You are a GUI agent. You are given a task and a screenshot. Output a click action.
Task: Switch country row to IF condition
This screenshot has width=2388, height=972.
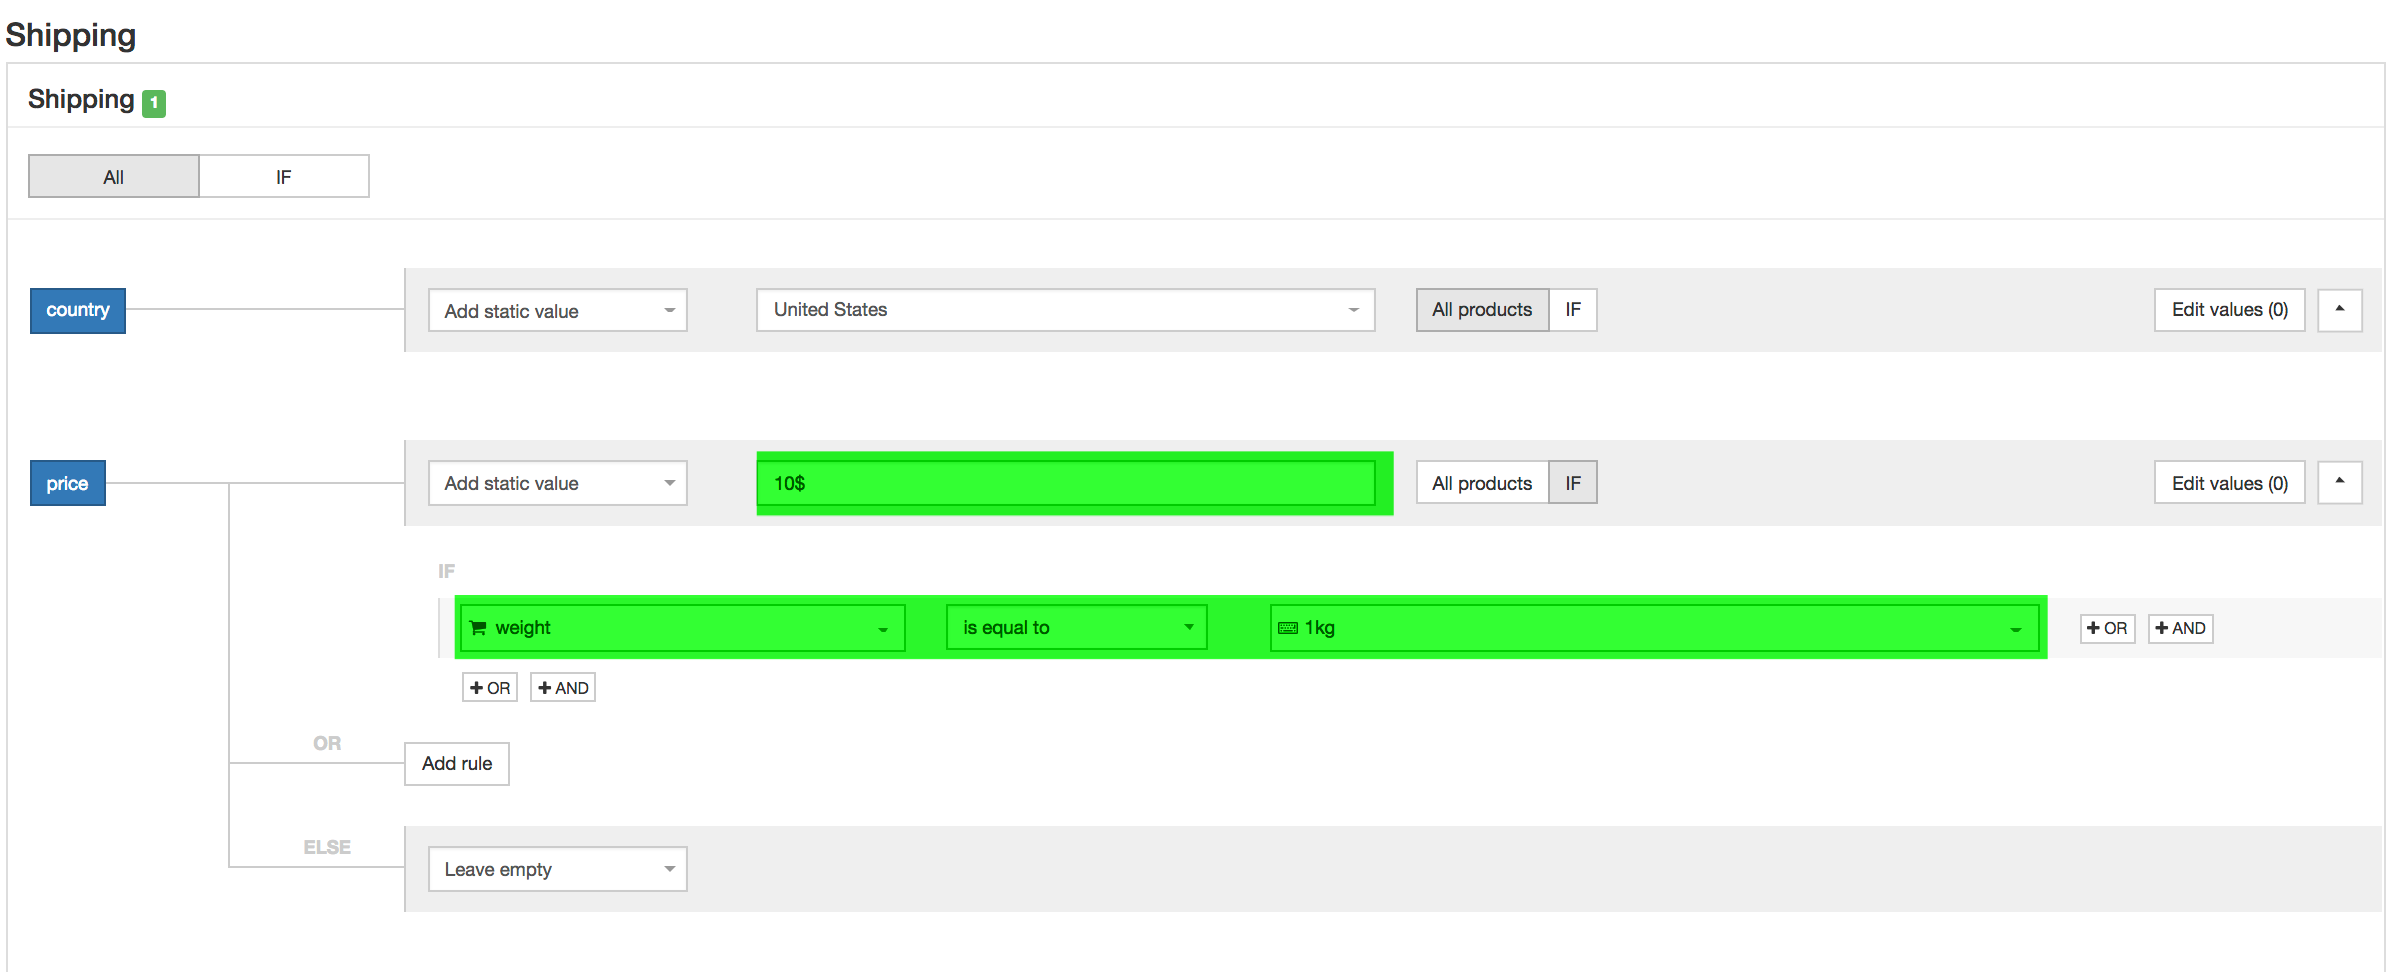click(1573, 310)
